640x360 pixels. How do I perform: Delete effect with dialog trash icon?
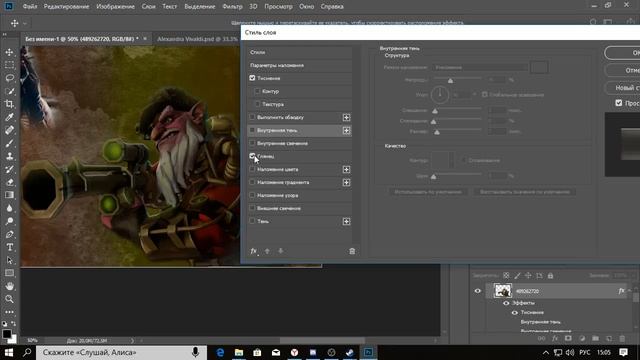click(352, 251)
